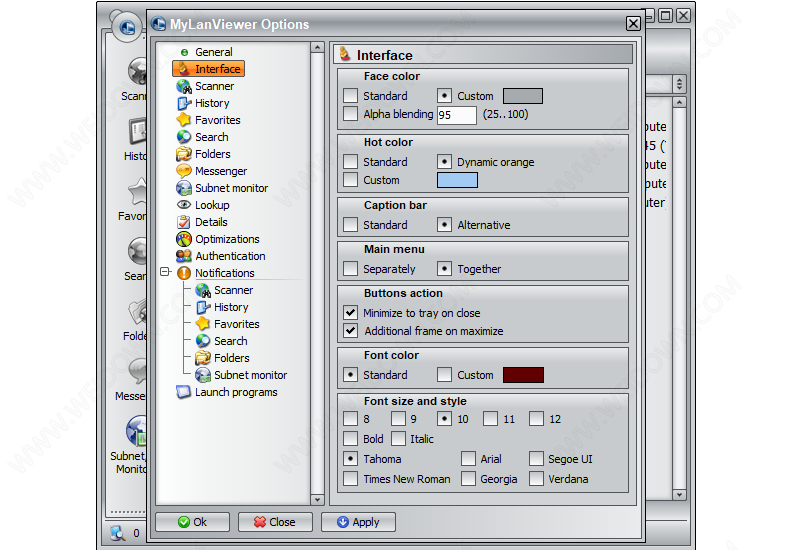Click the Apply button
The image size is (790, 550).
click(x=358, y=522)
